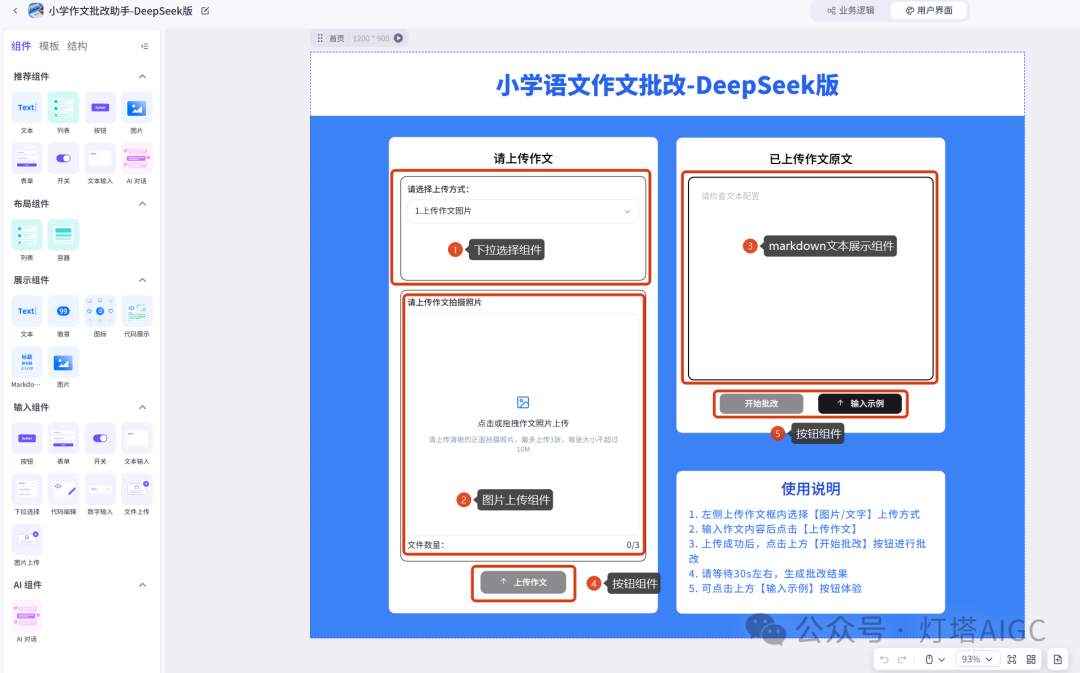Collapse the 输入组件 section

pyautogui.click(x=143, y=407)
